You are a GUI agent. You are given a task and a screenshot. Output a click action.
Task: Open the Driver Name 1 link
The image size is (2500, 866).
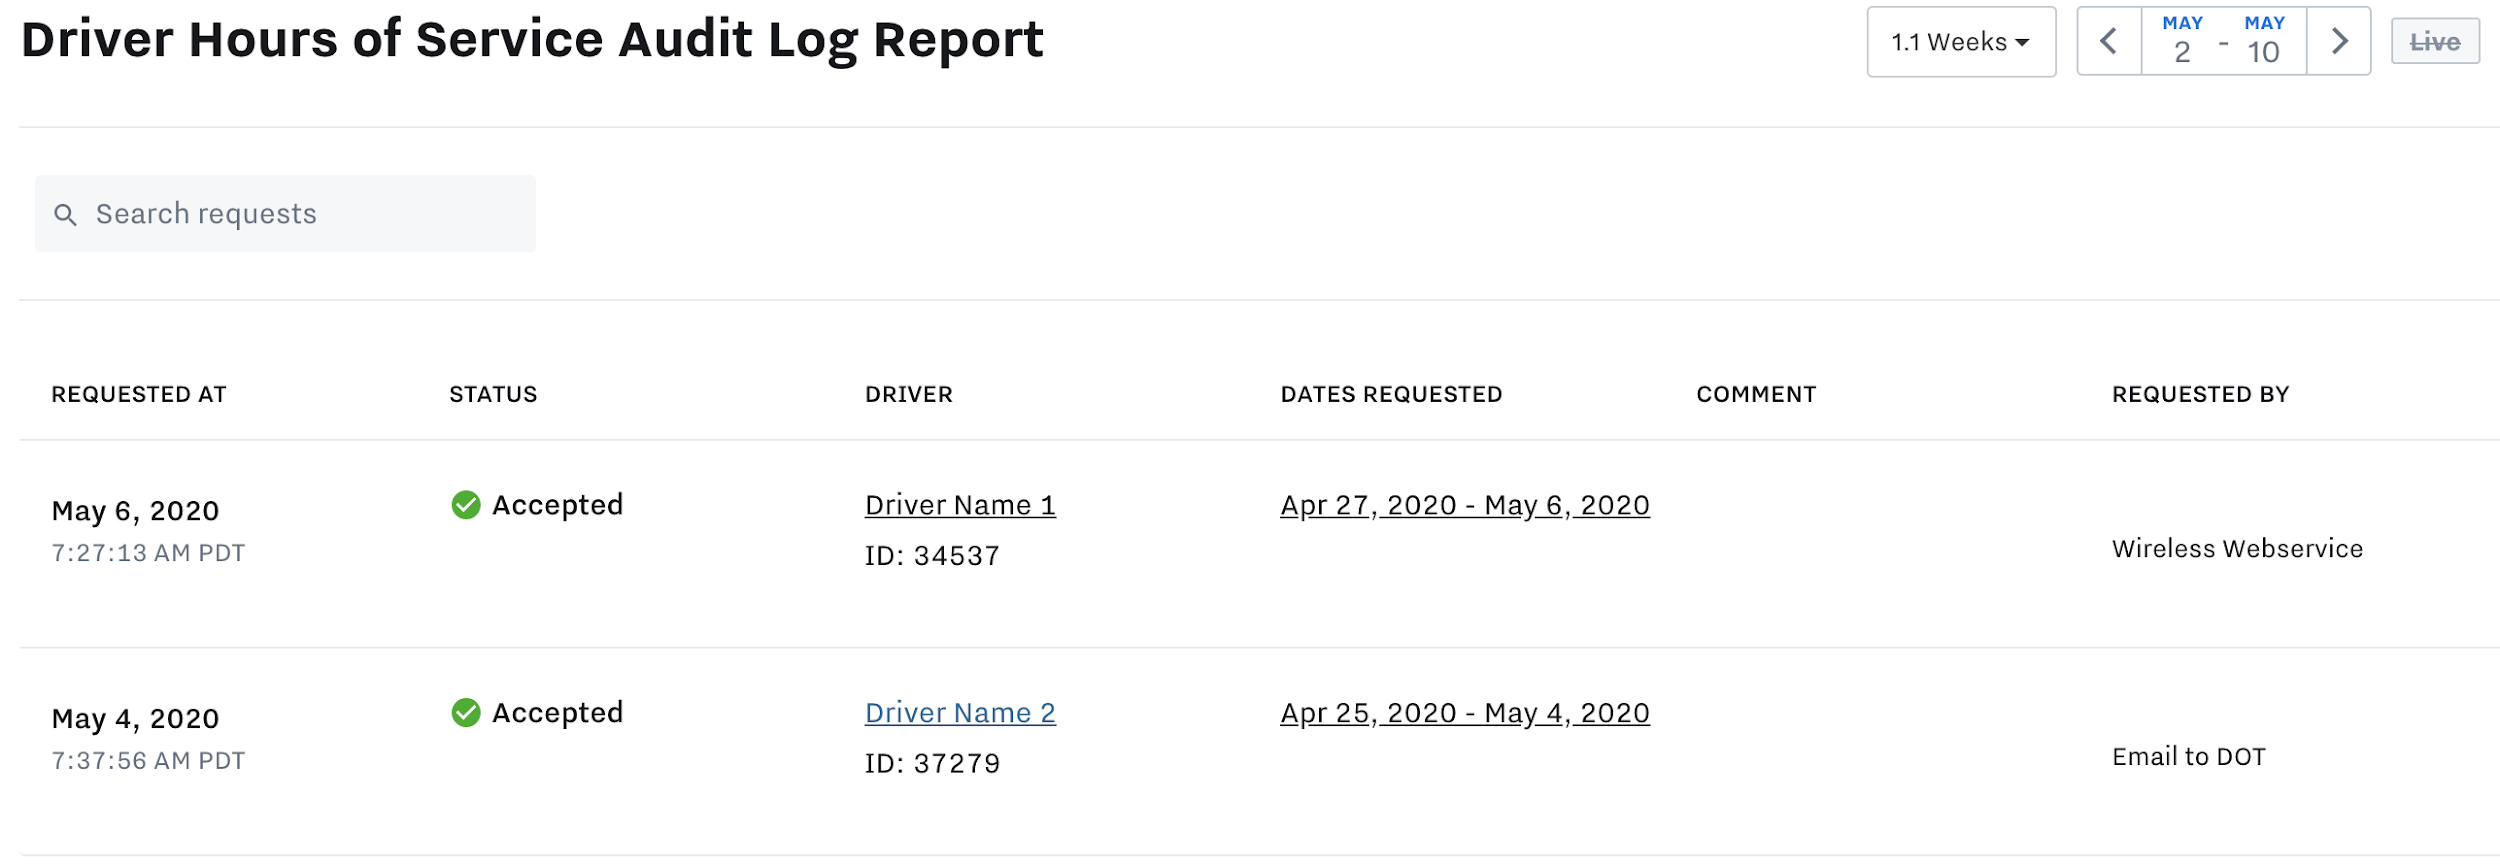pos(960,506)
